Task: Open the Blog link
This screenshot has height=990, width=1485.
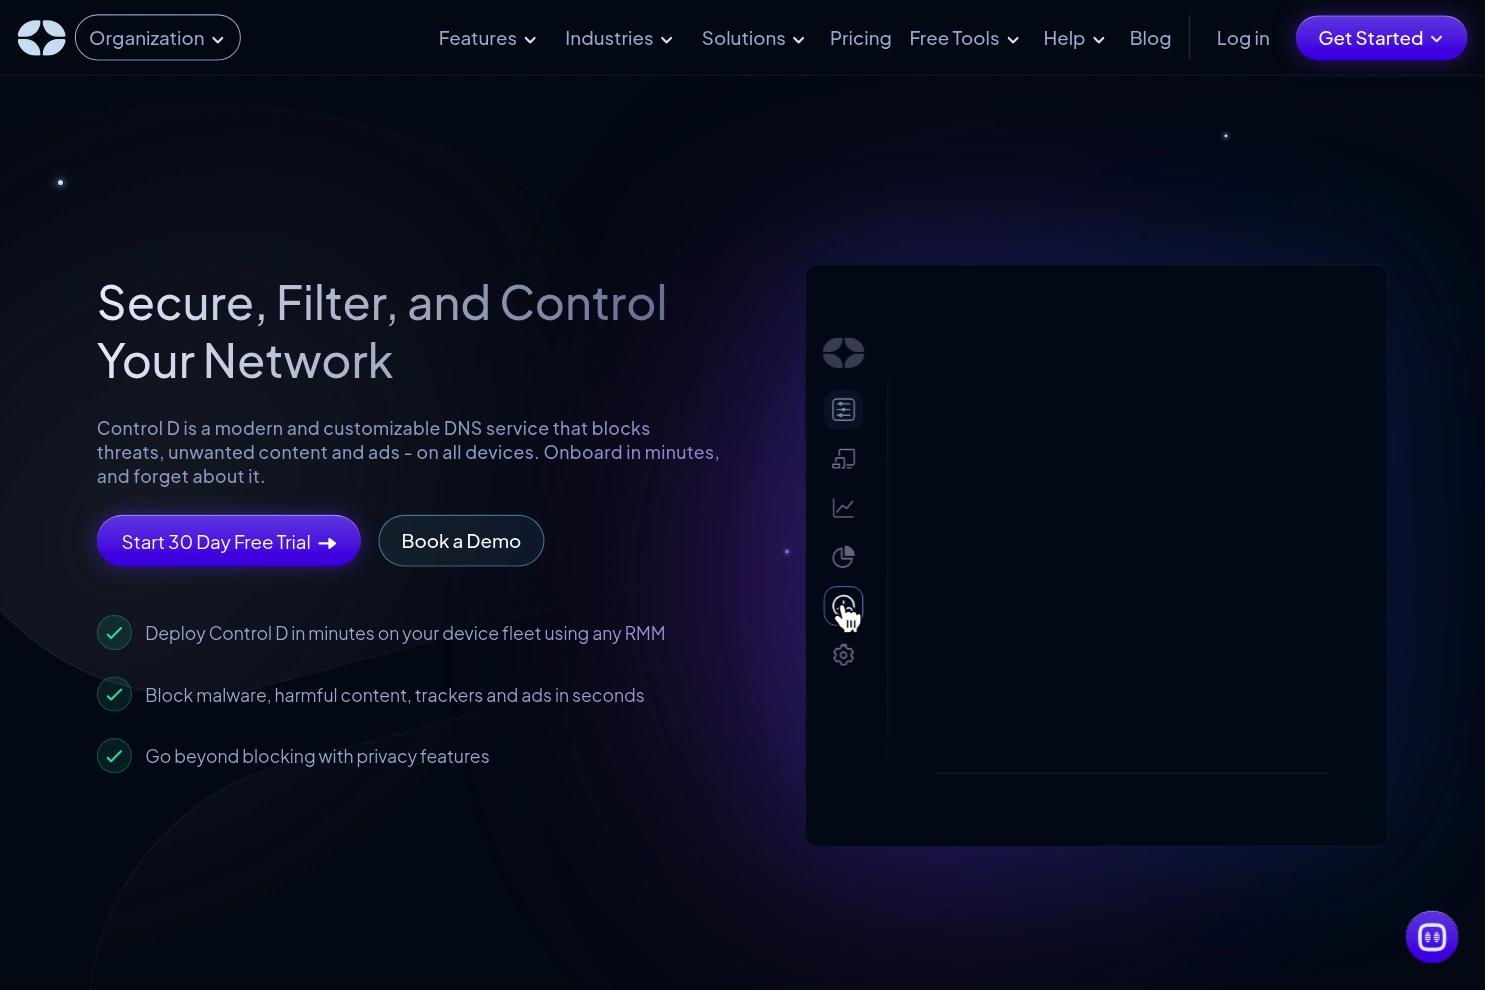Action: pos(1150,39)
